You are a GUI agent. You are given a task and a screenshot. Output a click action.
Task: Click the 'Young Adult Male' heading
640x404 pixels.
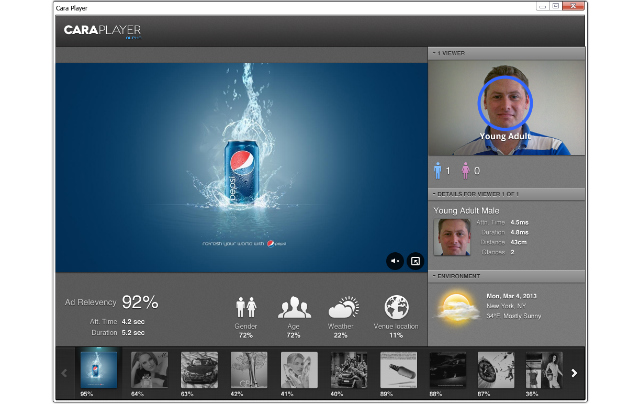[466, 211]
